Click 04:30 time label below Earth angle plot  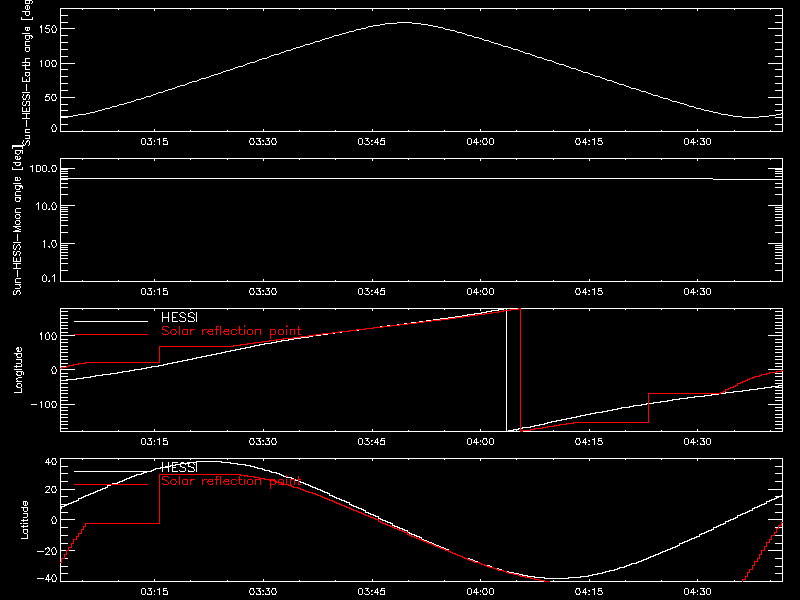coord(697,142)
